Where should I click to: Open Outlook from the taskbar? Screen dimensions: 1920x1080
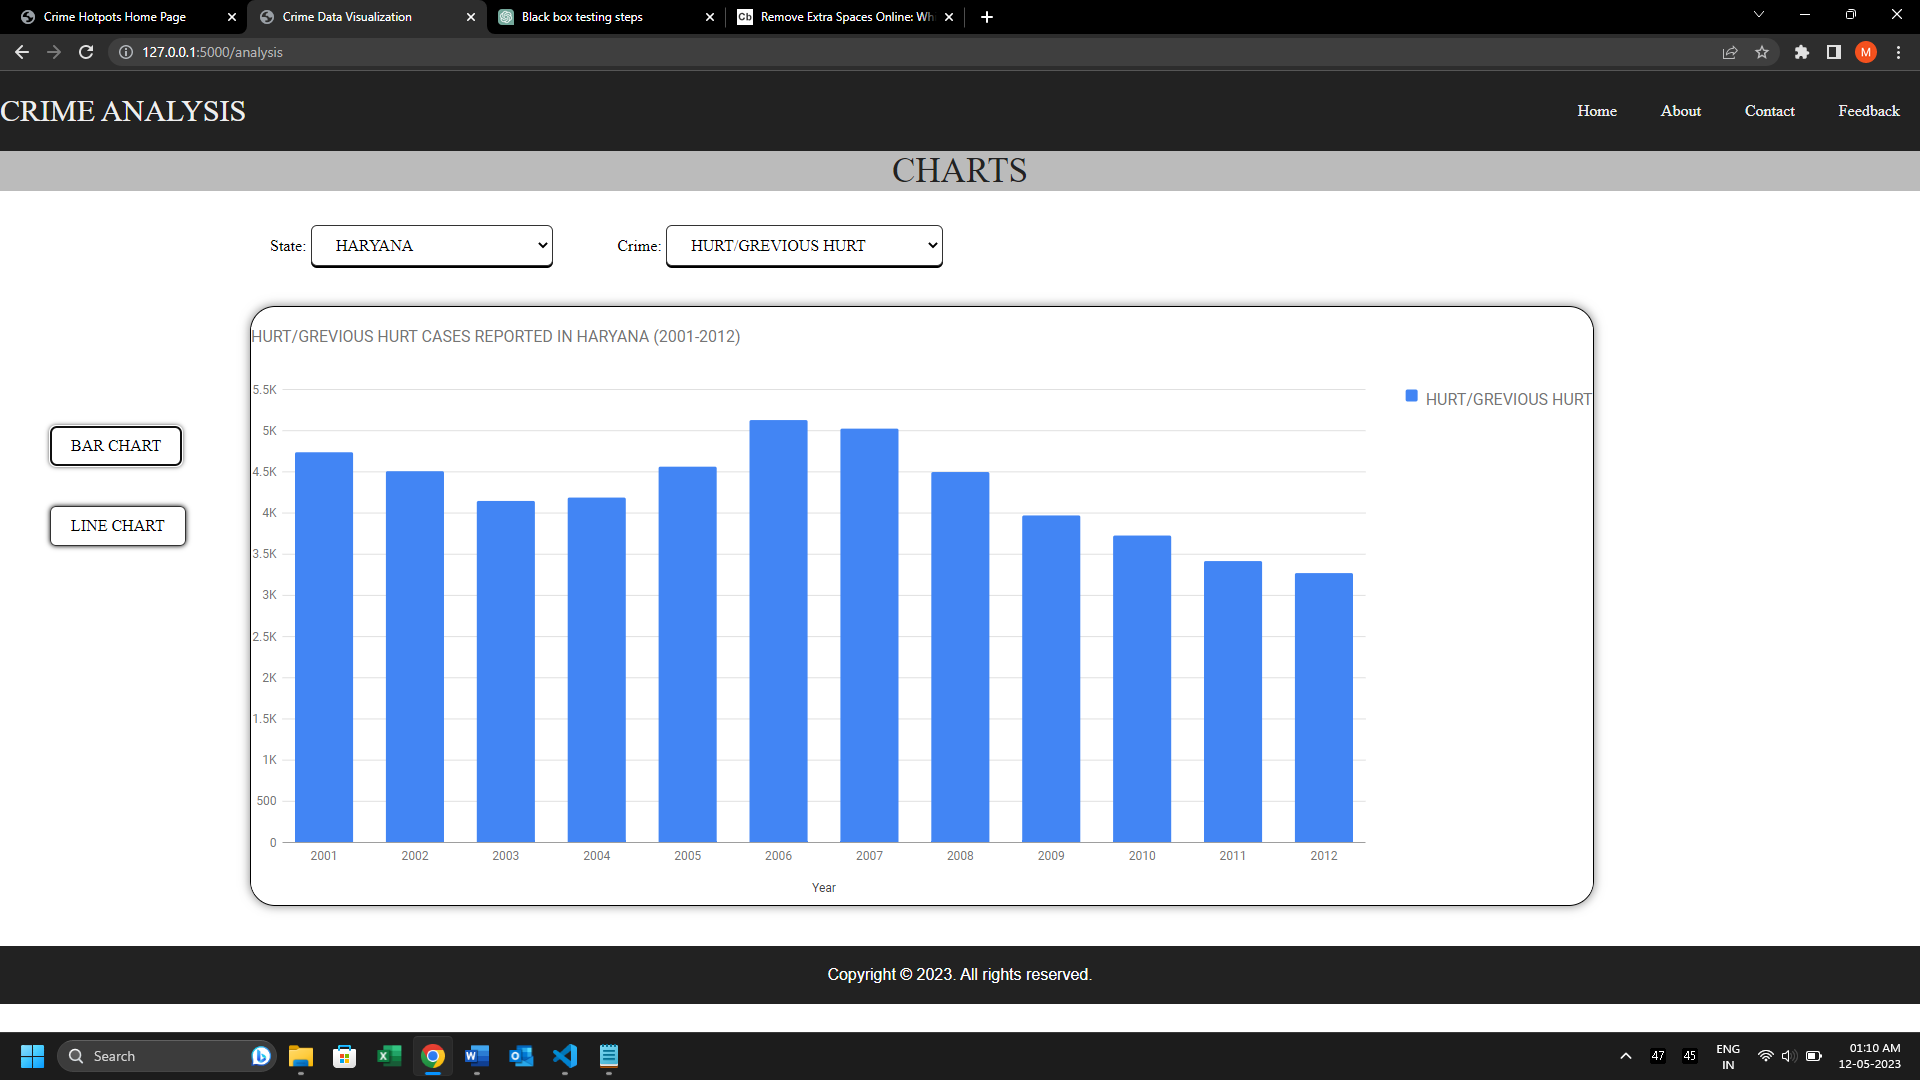pyautogui.click(x=521, y=1056)
